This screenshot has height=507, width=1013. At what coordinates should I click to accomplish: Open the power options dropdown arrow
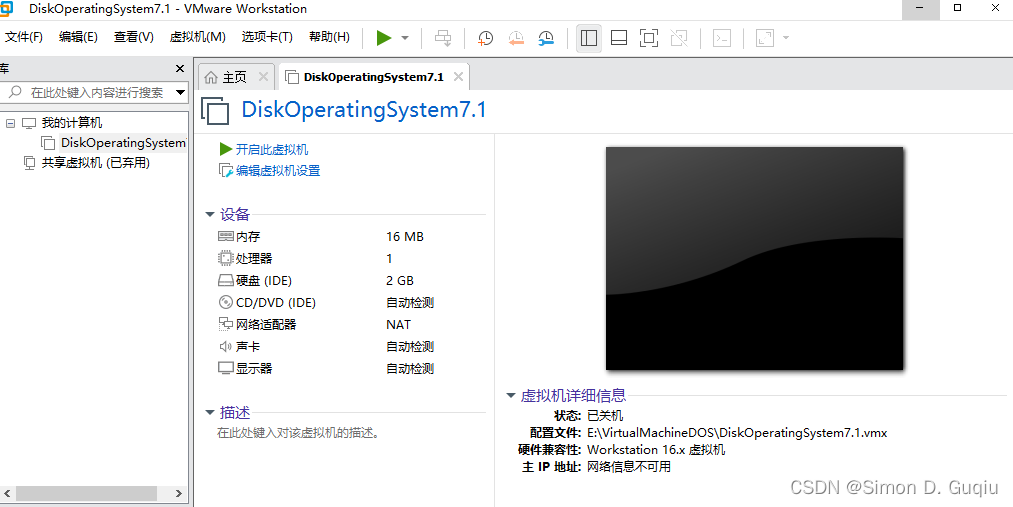(405, 38)
